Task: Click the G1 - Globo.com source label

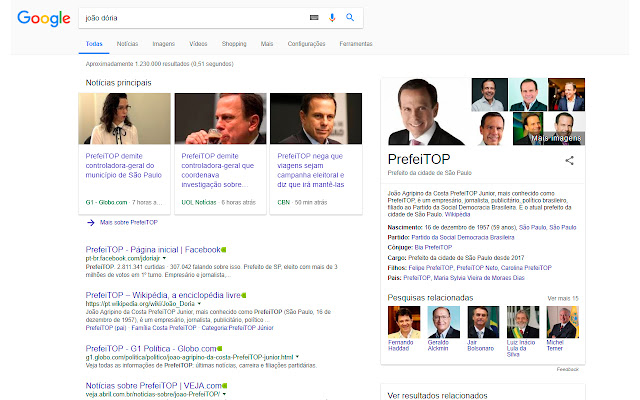Action: click(106, 202)
